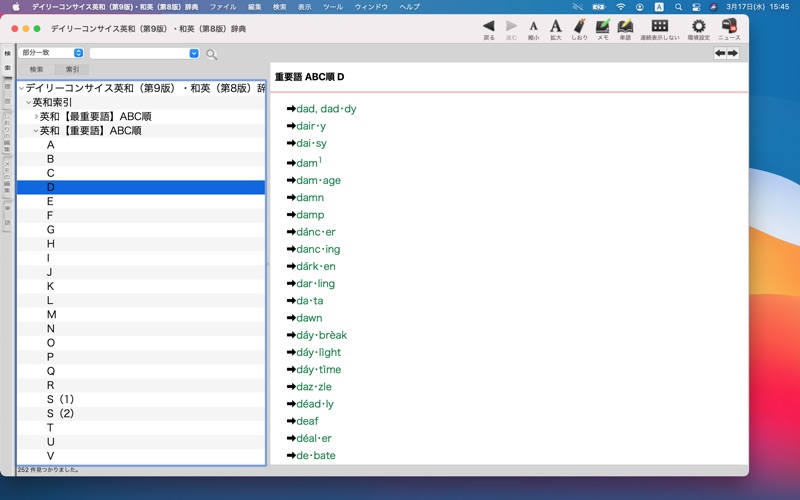Open the 部分一致 match type dropdown
800x500 pixels.
(x=51, y=53)
